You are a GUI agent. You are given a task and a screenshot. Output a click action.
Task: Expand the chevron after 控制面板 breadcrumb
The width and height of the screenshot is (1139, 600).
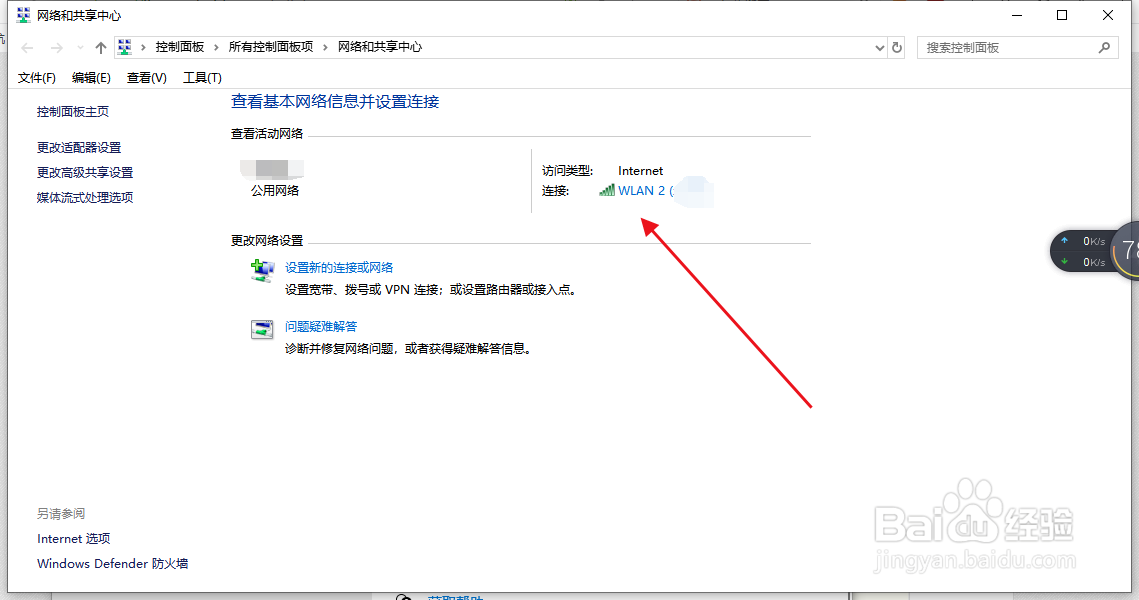click(x=216, y=47)
